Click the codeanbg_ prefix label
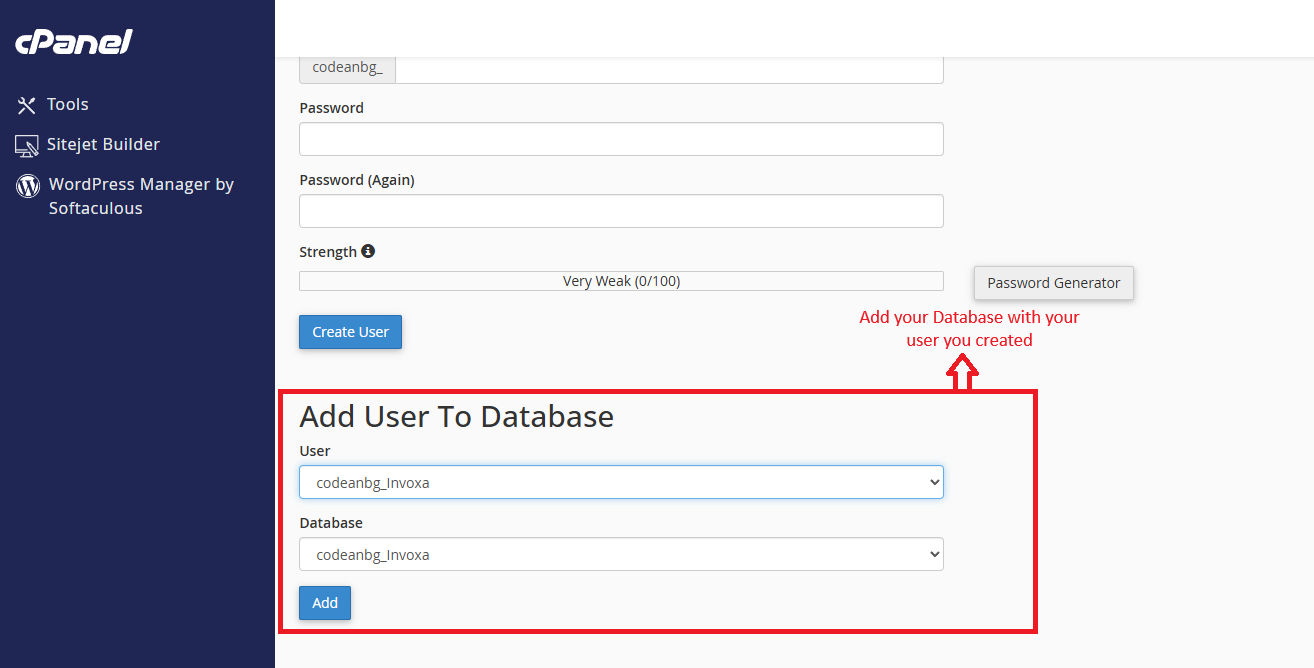Viewport: 1314px width, 668px height. (x=347, y=67)
